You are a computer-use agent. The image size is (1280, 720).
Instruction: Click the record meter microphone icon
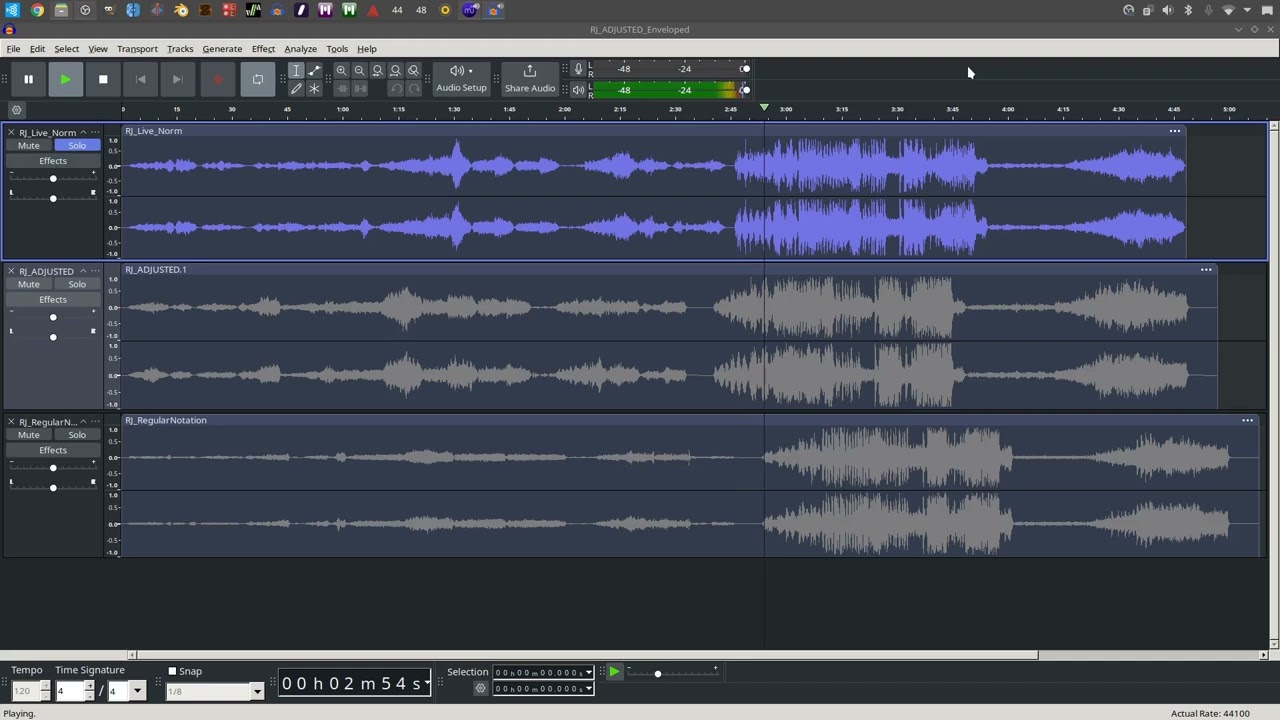578,69
